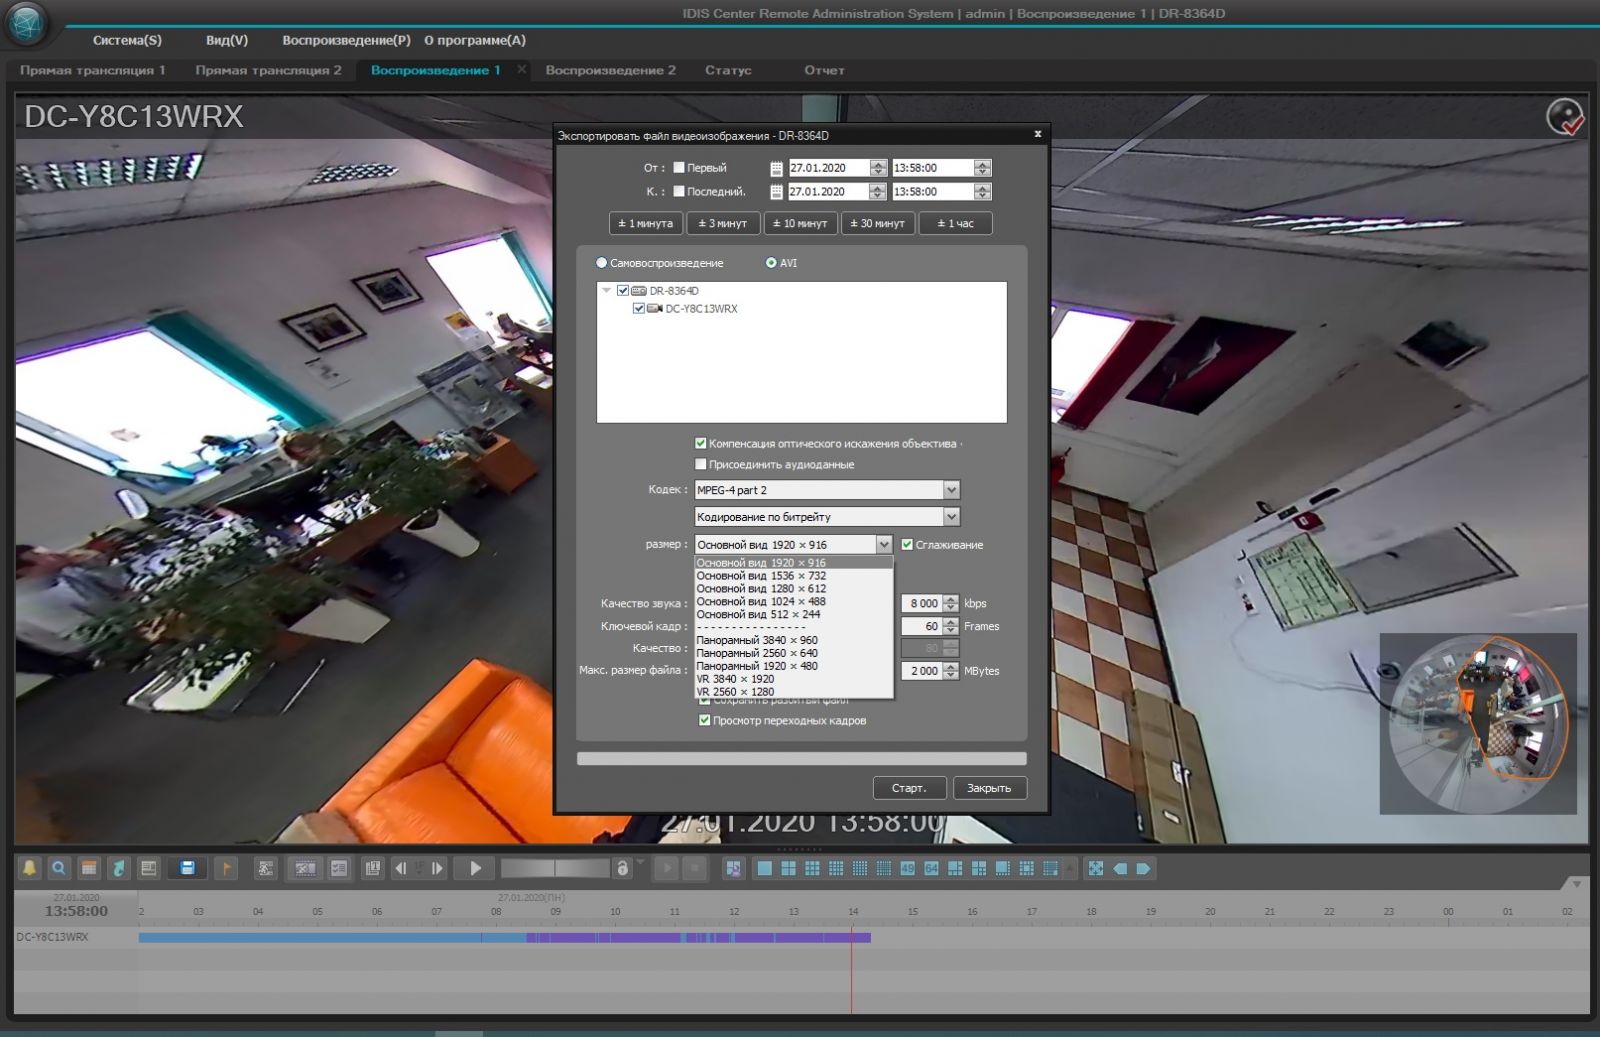The image size is (1600, 1037).
Task: Click the 64-channel layout icon
Action: [931, 868]
